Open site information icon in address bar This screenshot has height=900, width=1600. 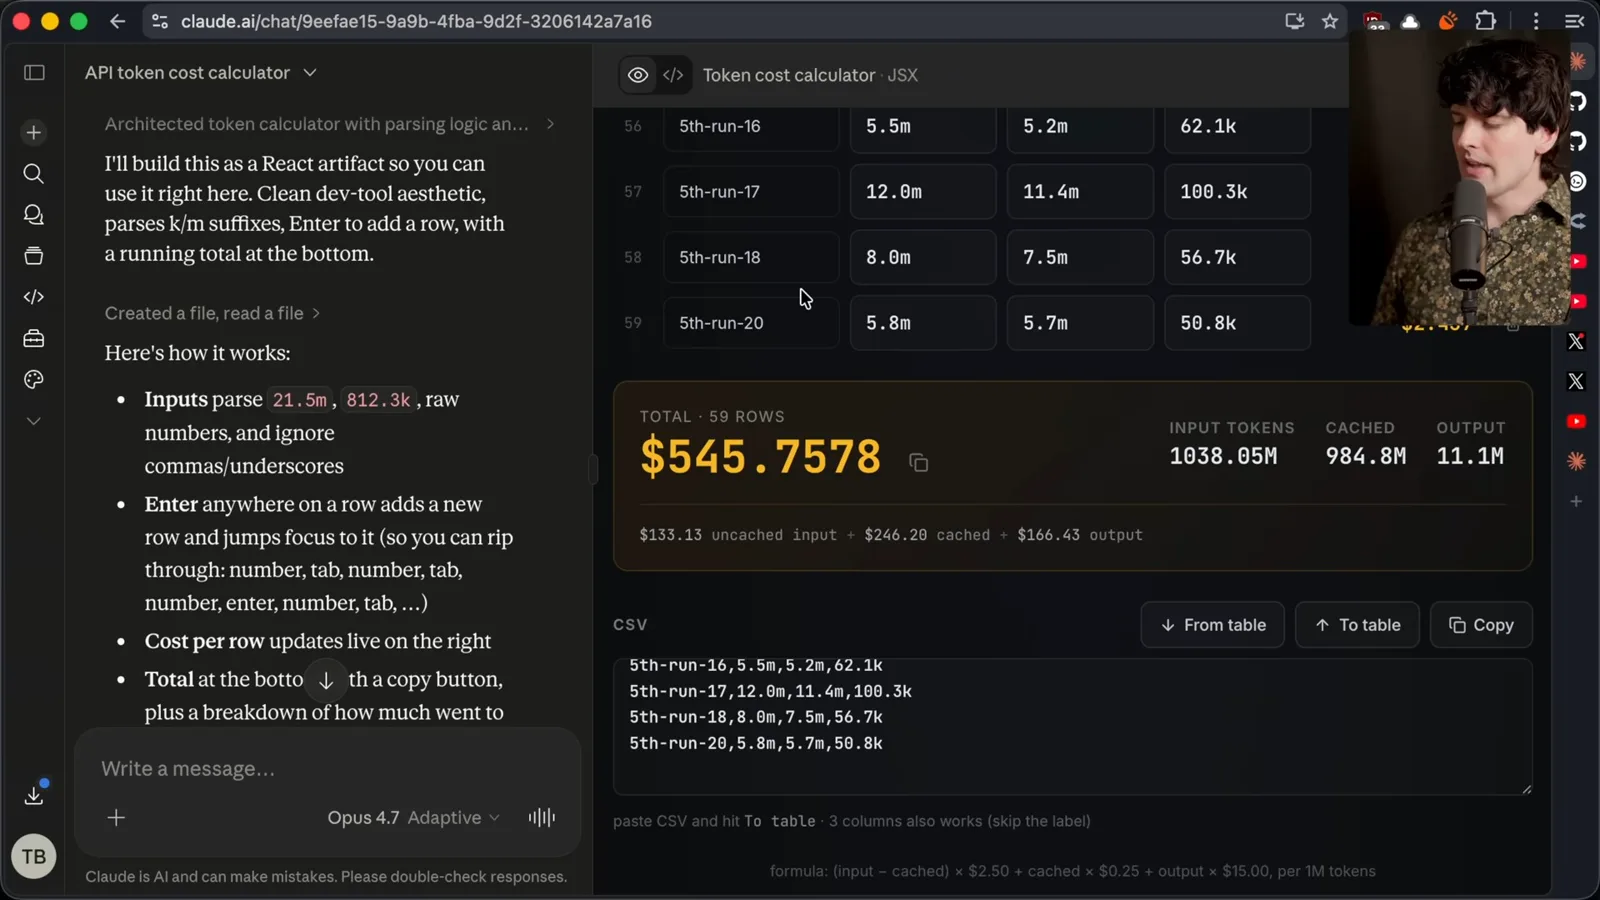pyautogui.click(x=159, y=21)
